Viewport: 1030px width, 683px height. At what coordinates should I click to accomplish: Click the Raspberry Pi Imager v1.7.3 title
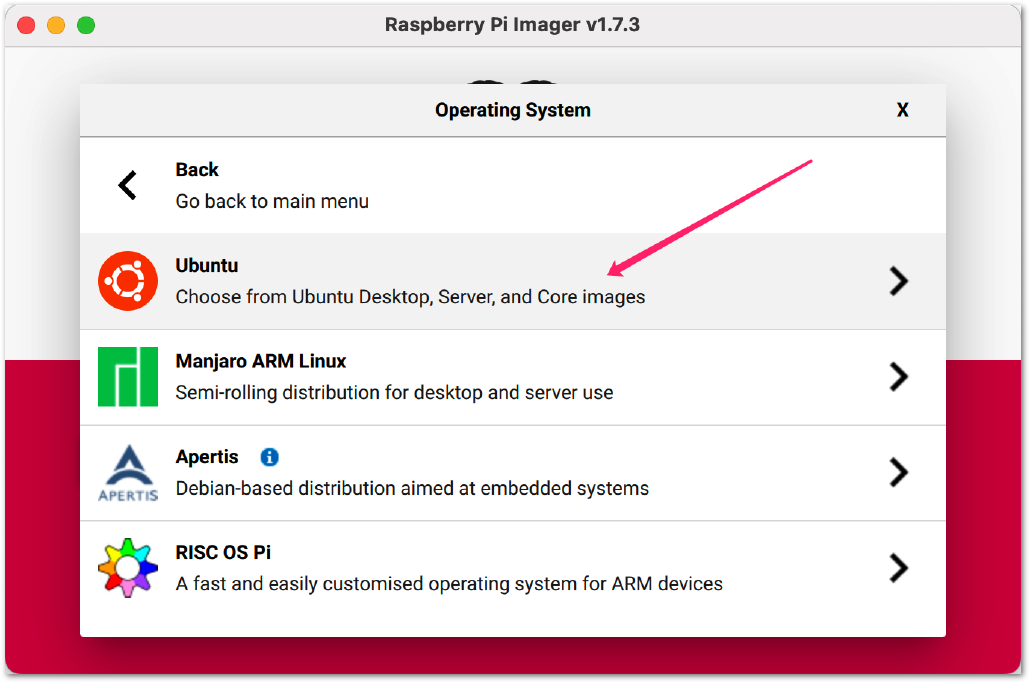click(x=512, y=24)
